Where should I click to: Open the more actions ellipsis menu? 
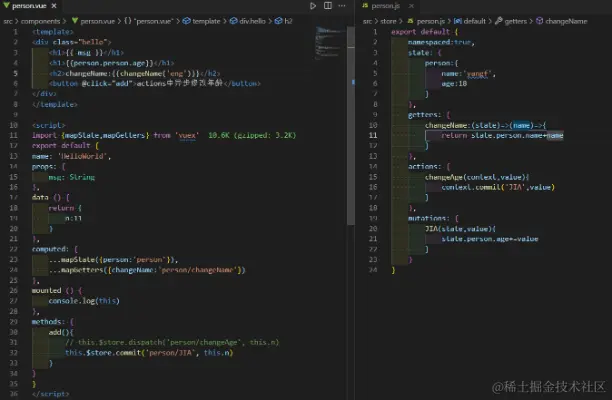[x=342, y=6]
